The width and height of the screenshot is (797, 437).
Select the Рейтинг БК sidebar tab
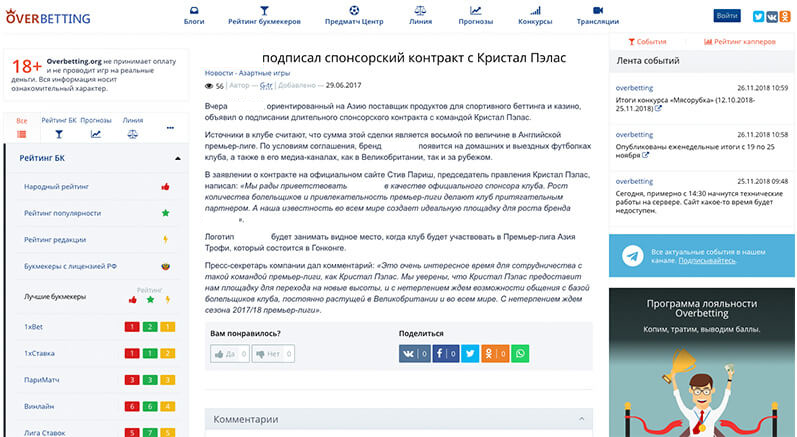pyautogui.click(x=59, y=128)
